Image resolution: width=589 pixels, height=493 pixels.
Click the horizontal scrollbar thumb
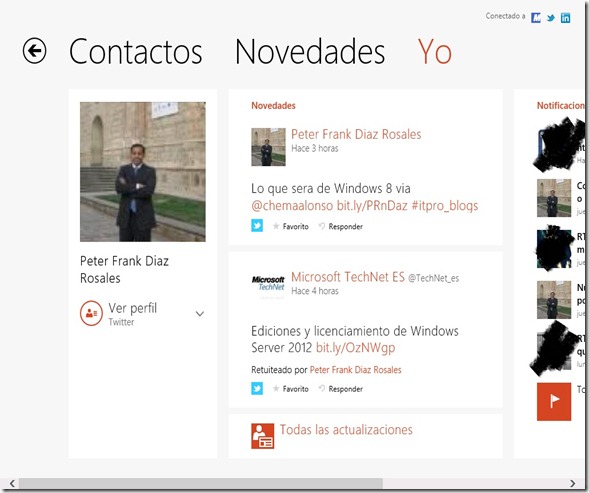click(201, 483)
